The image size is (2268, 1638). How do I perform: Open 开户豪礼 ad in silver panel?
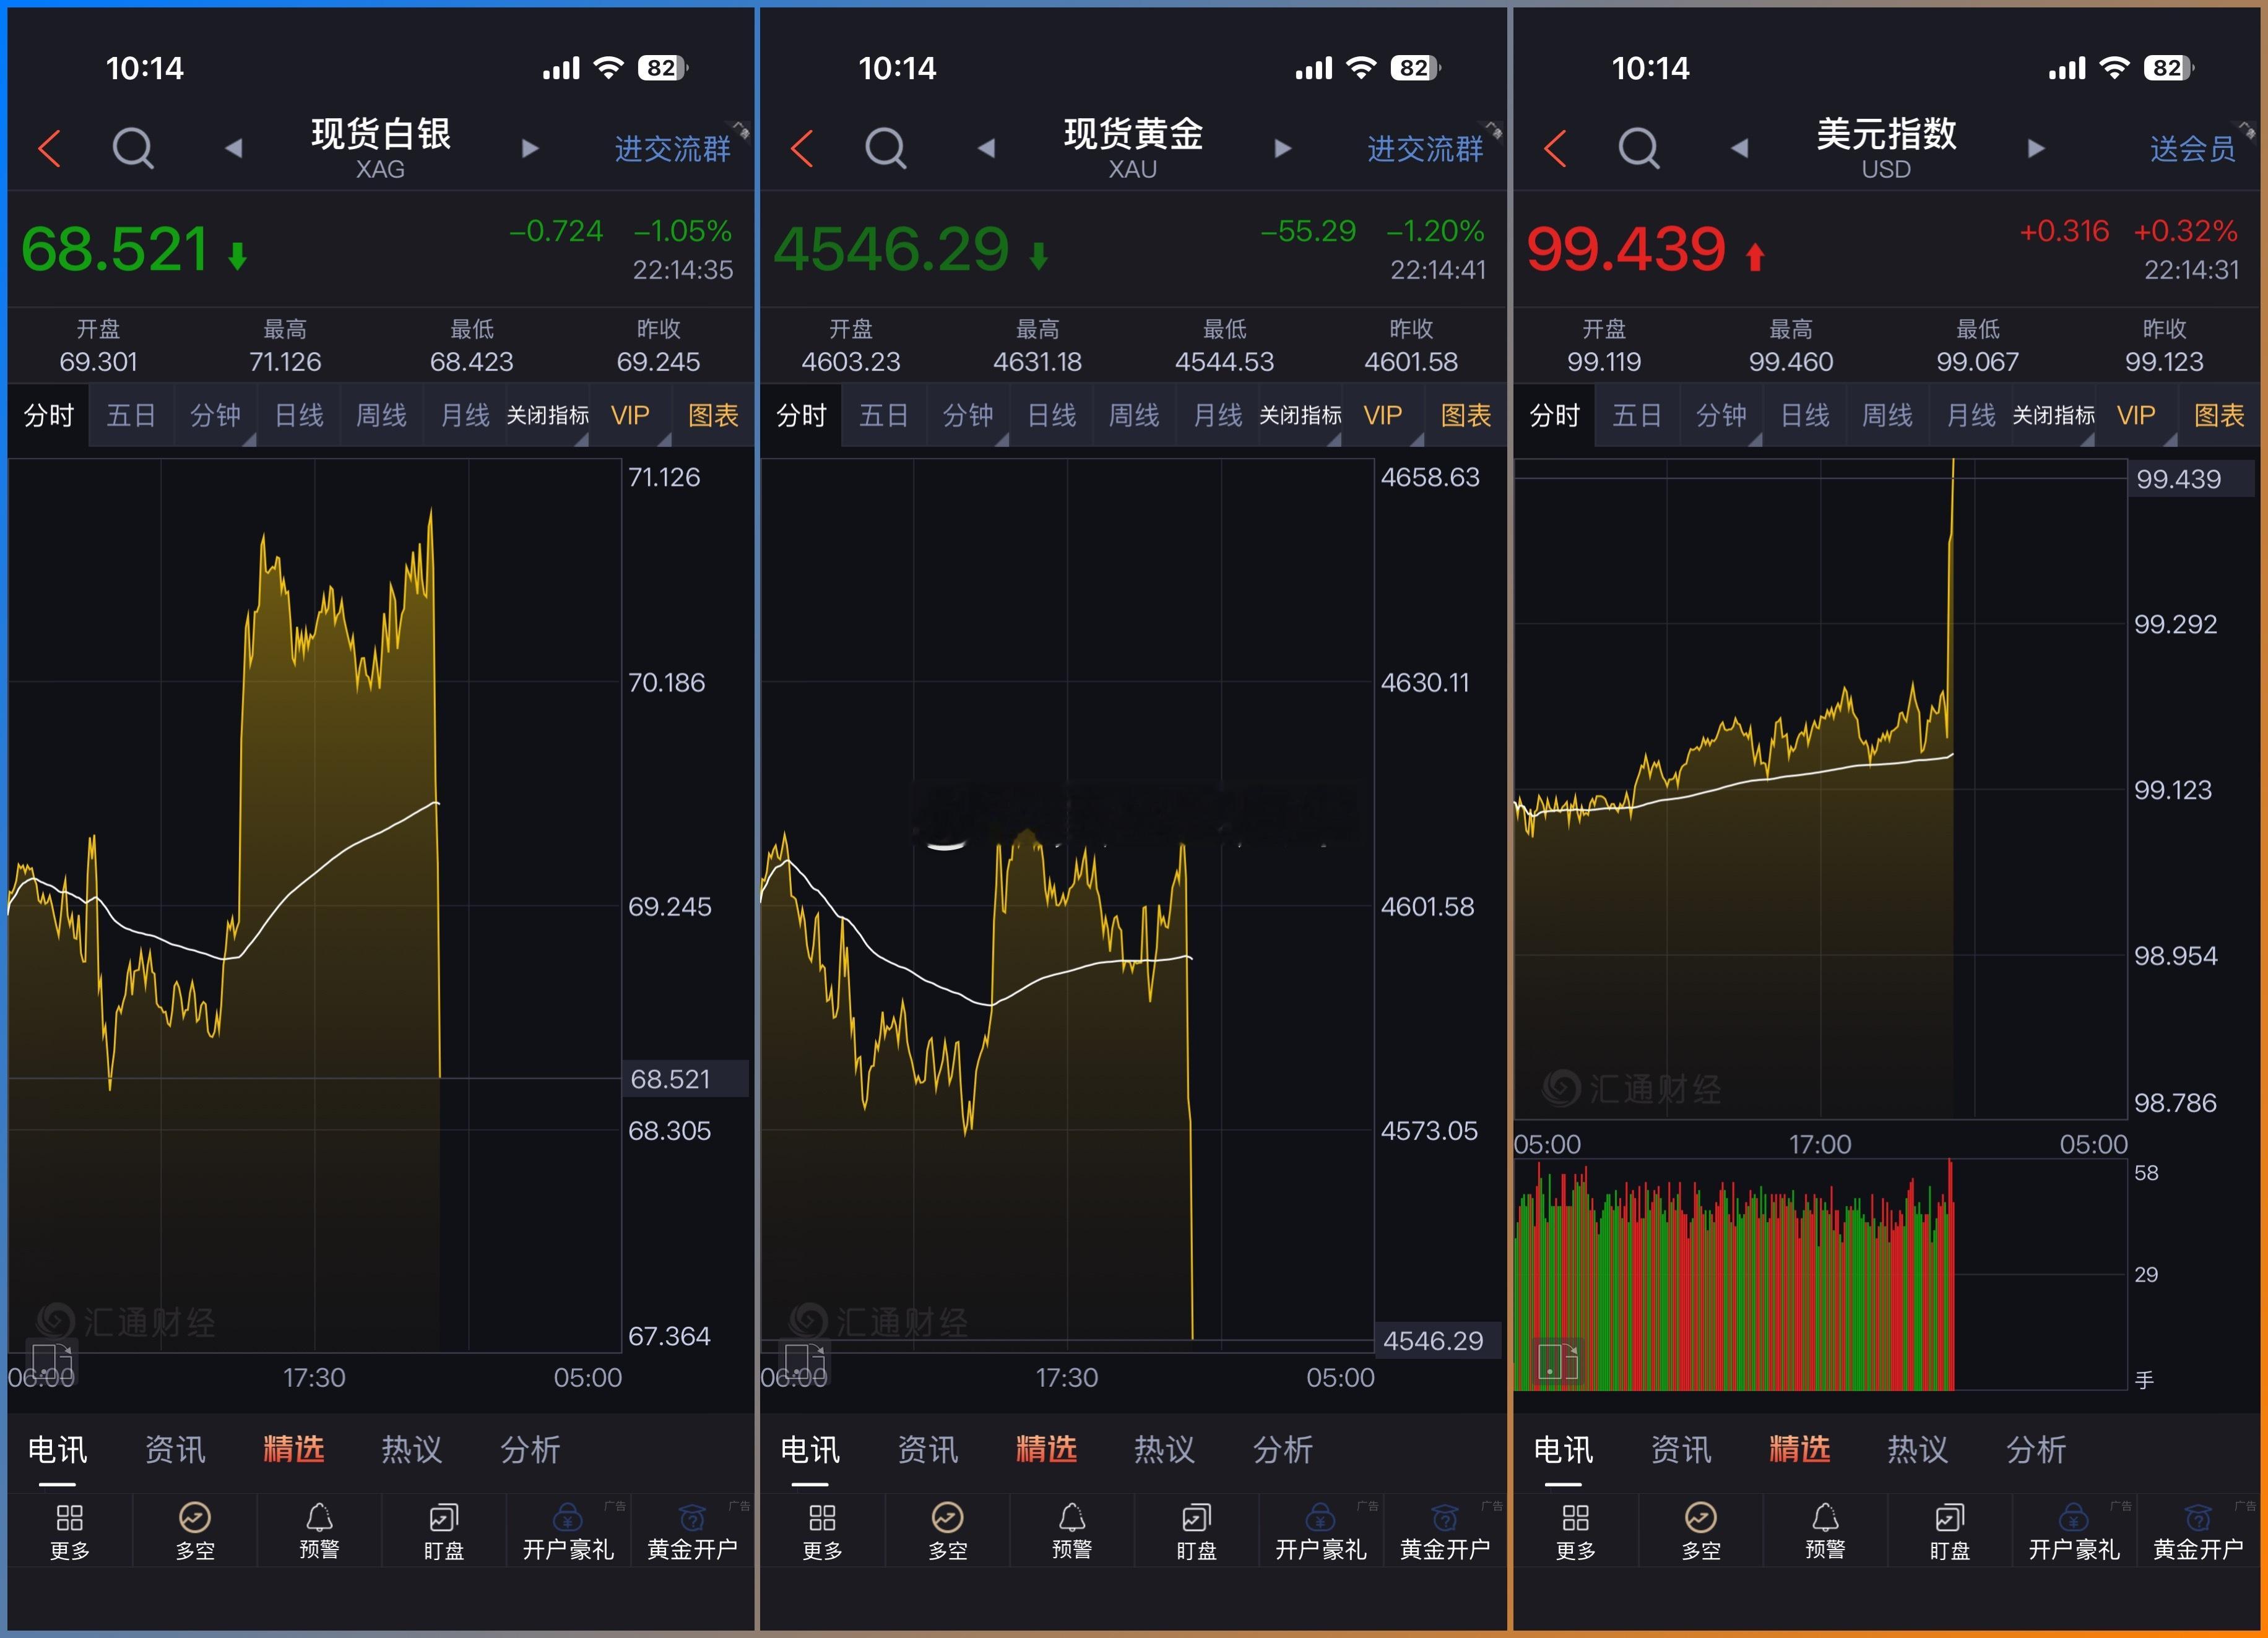(x=568, y=1531)
